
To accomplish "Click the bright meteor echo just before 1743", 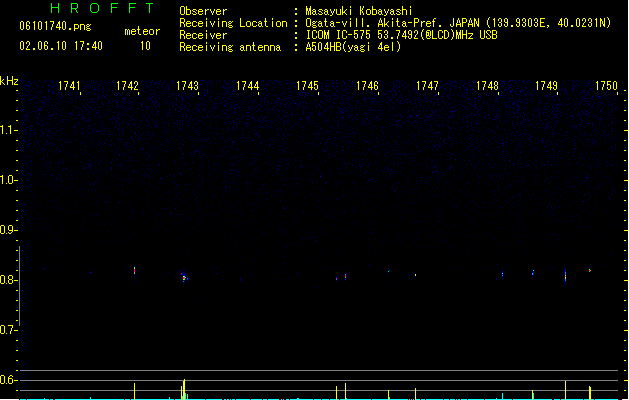I will tap(184, 277).
